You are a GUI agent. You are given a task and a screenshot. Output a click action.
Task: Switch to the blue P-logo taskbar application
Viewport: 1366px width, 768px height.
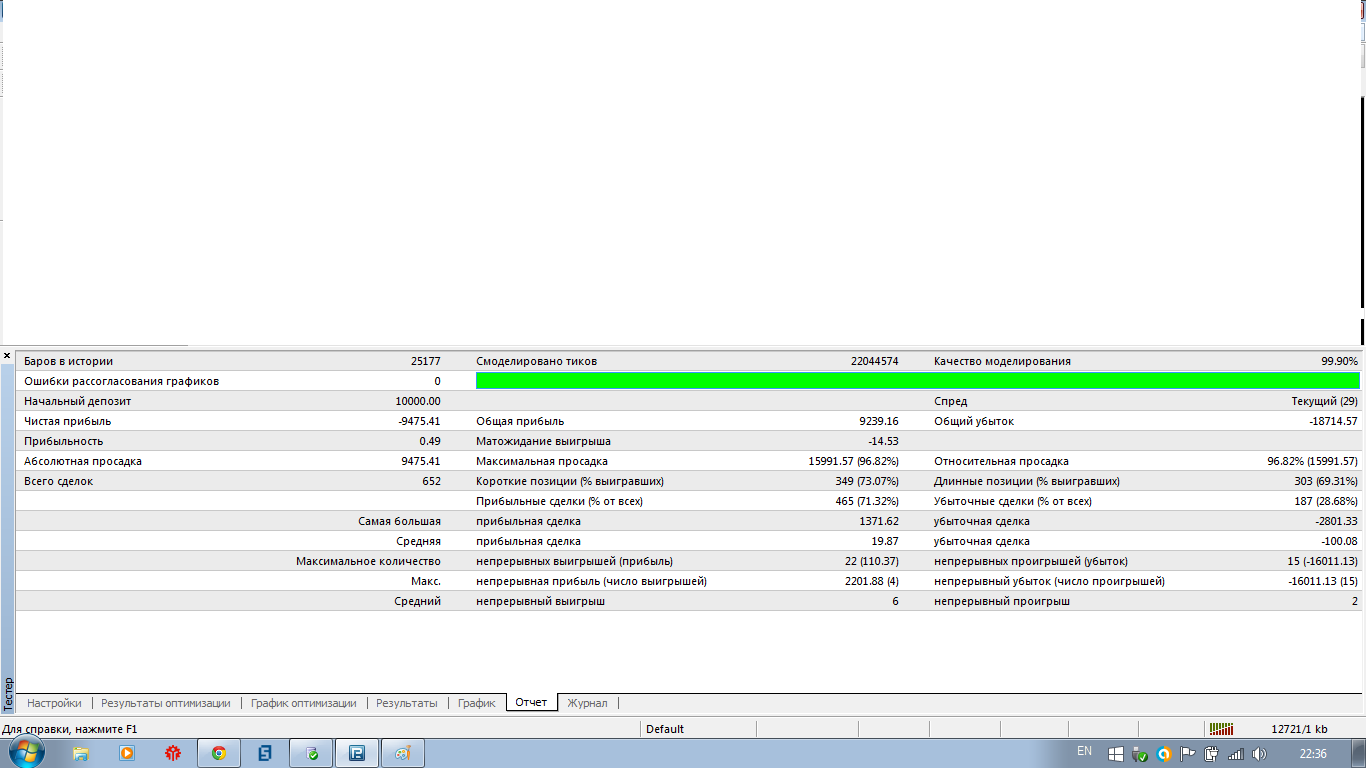point(357,753)
